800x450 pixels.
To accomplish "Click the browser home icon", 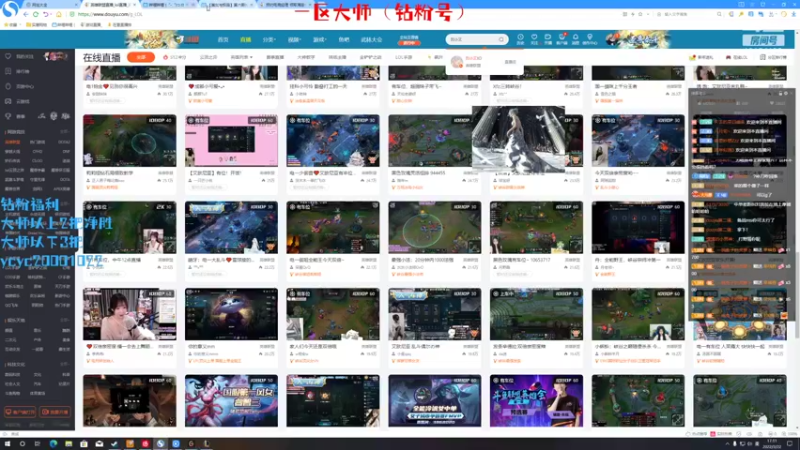I will point(59,14).
